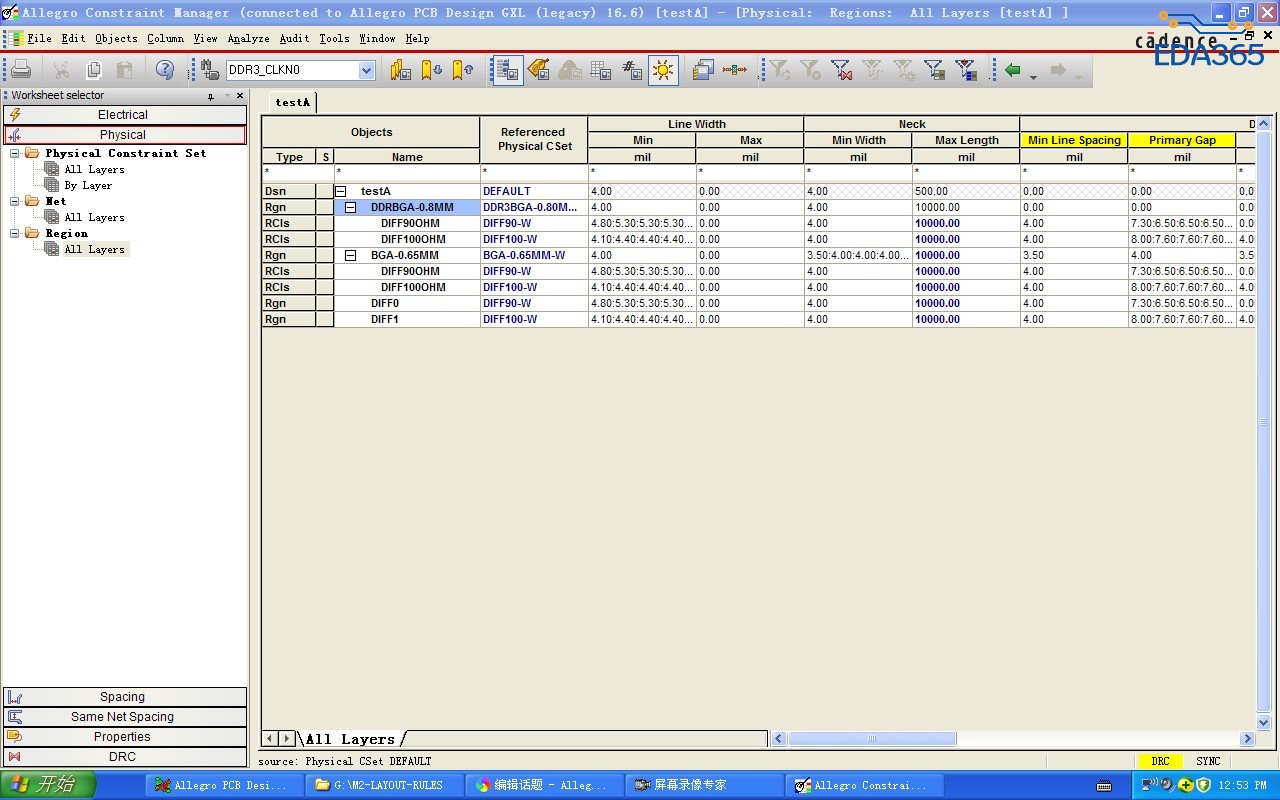Open Help via the question mark icon
The height and width of the screenshot is (800, 1280).
165,70
